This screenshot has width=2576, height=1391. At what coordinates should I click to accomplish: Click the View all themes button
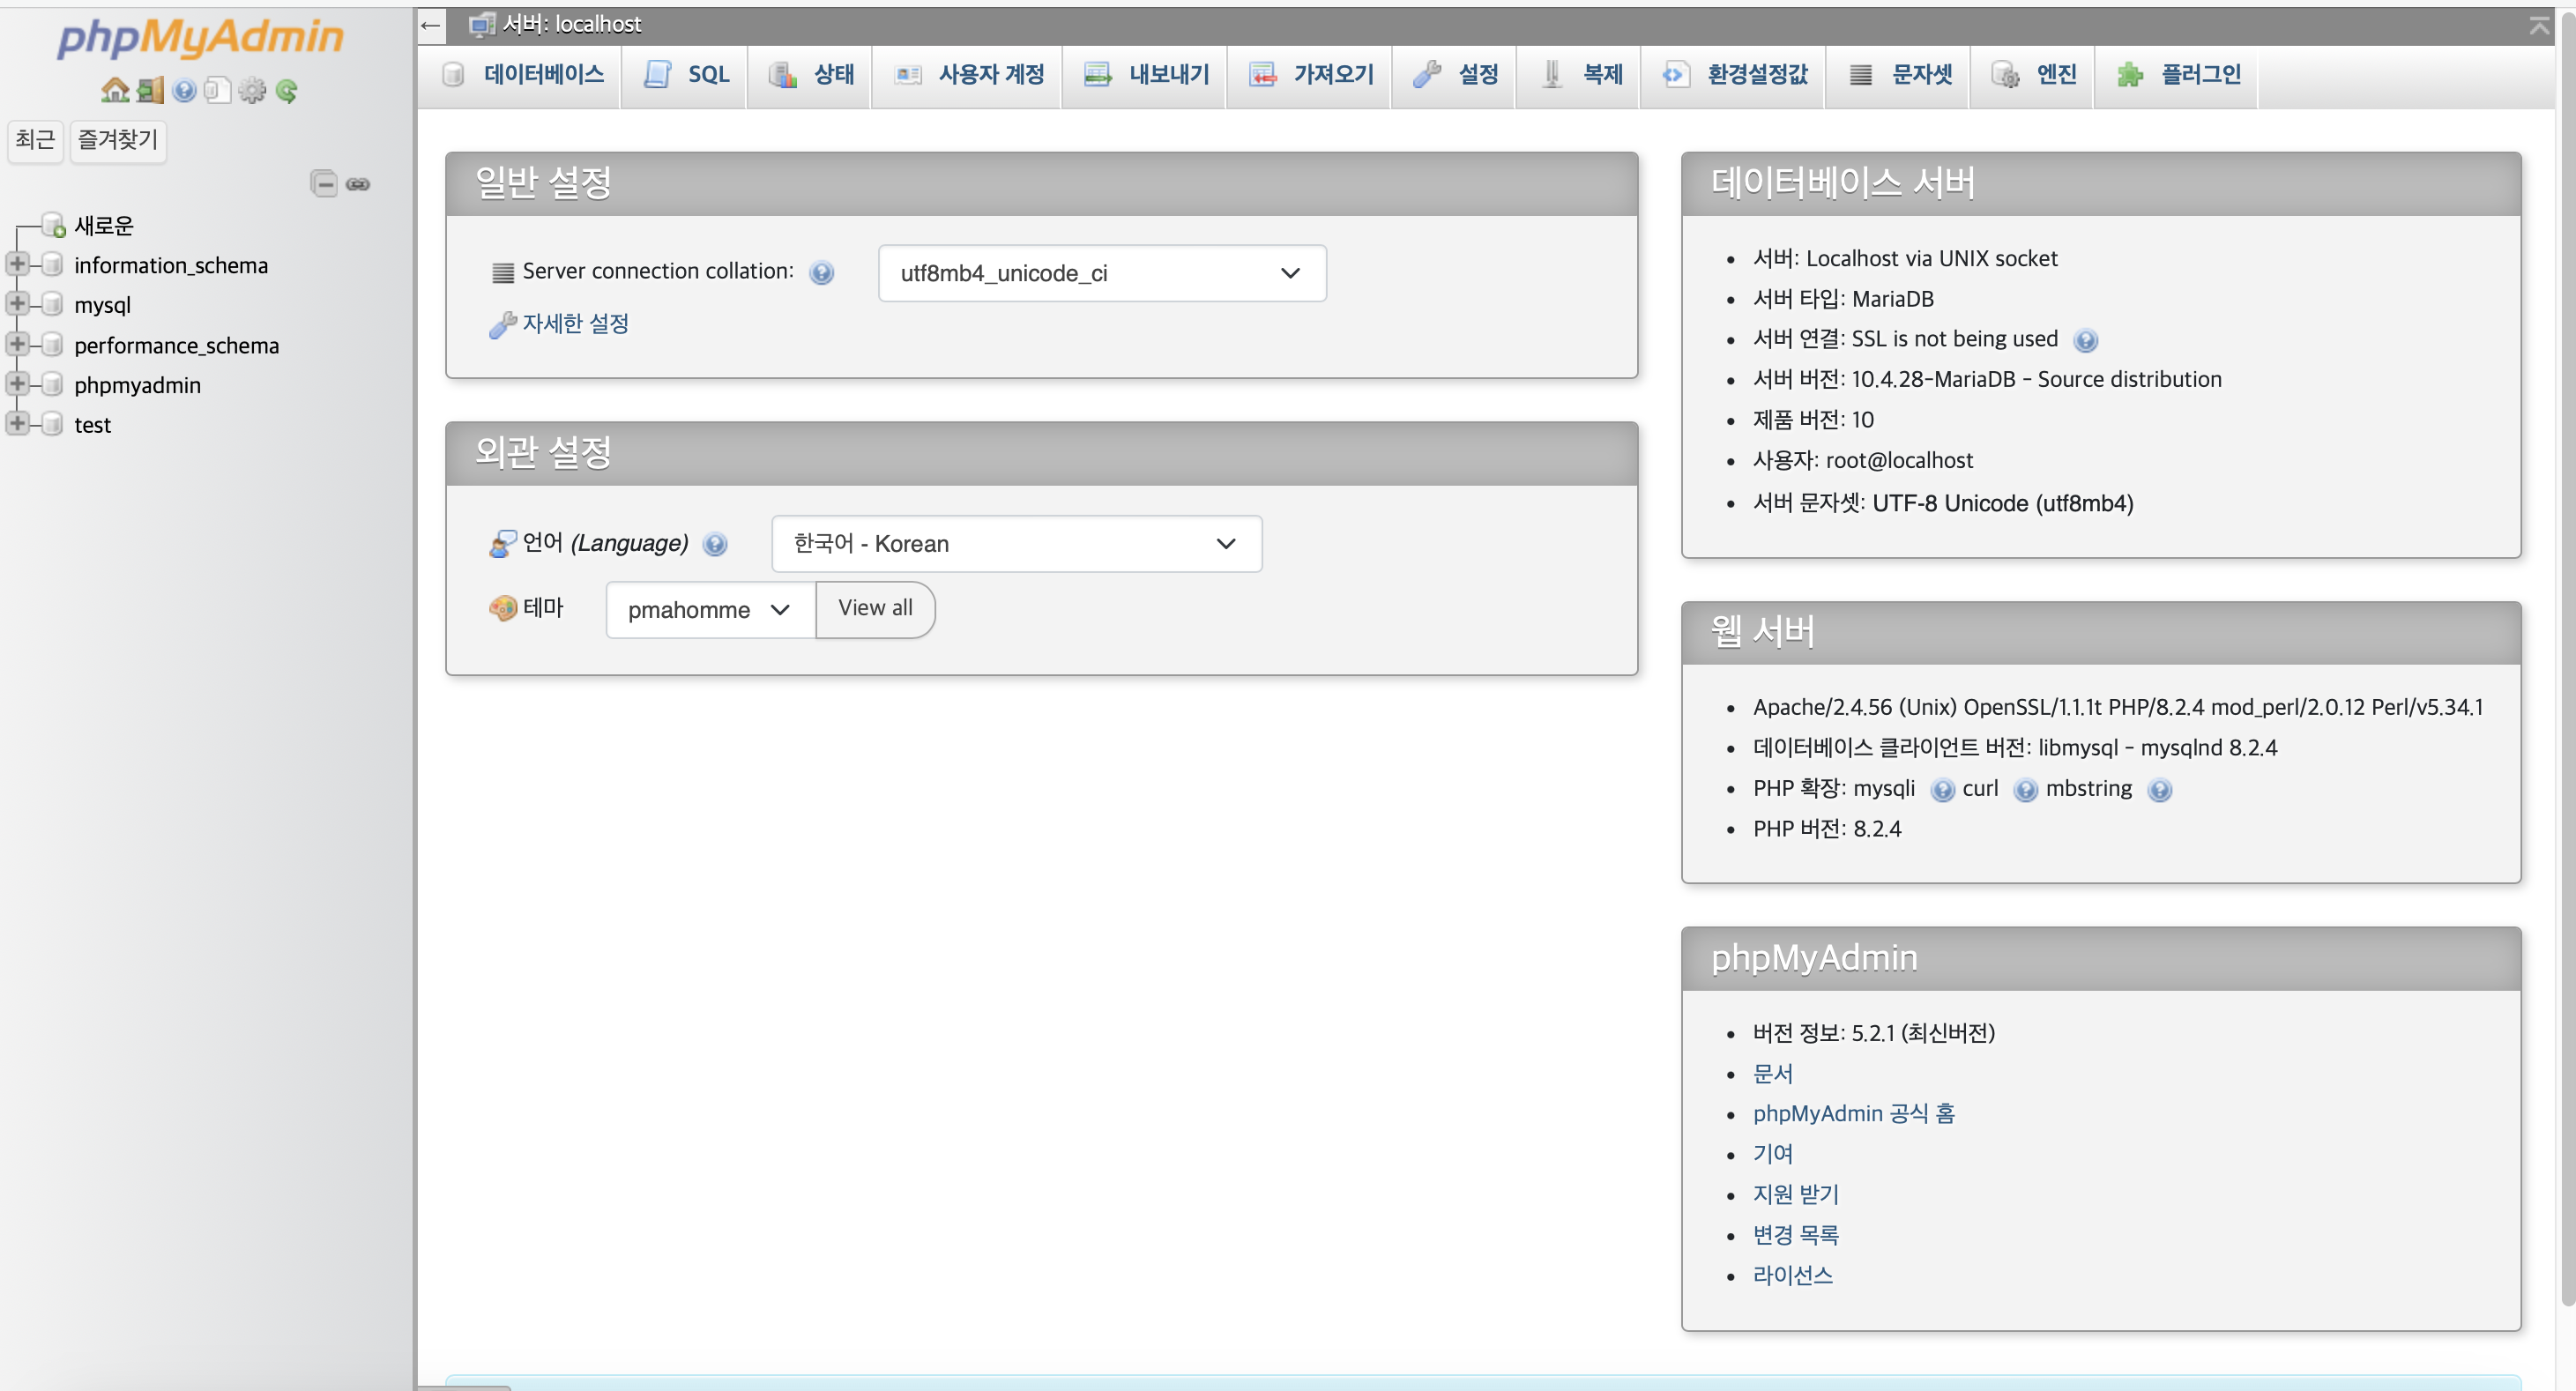point(875,609)
